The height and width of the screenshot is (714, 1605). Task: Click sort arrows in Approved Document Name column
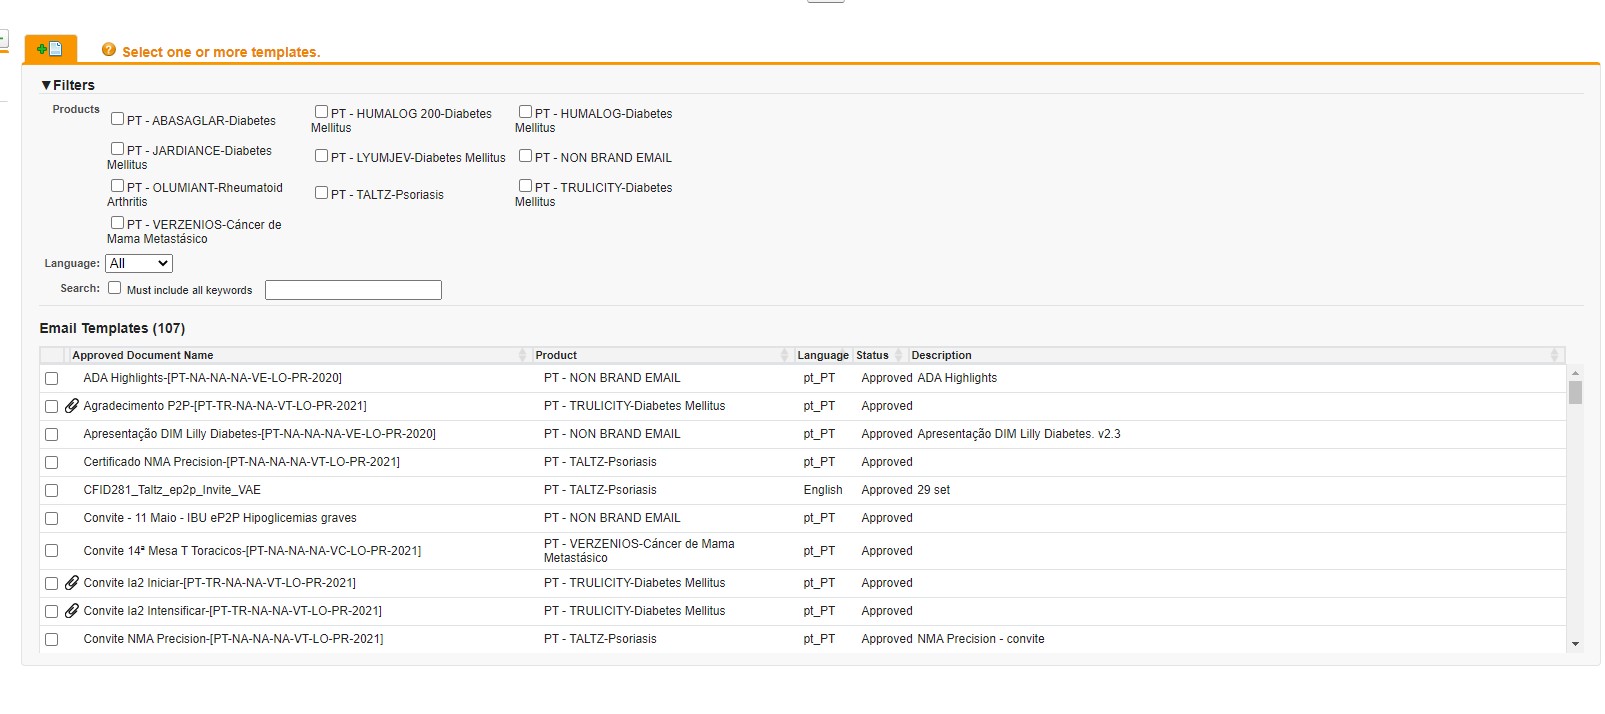(522, 355)
